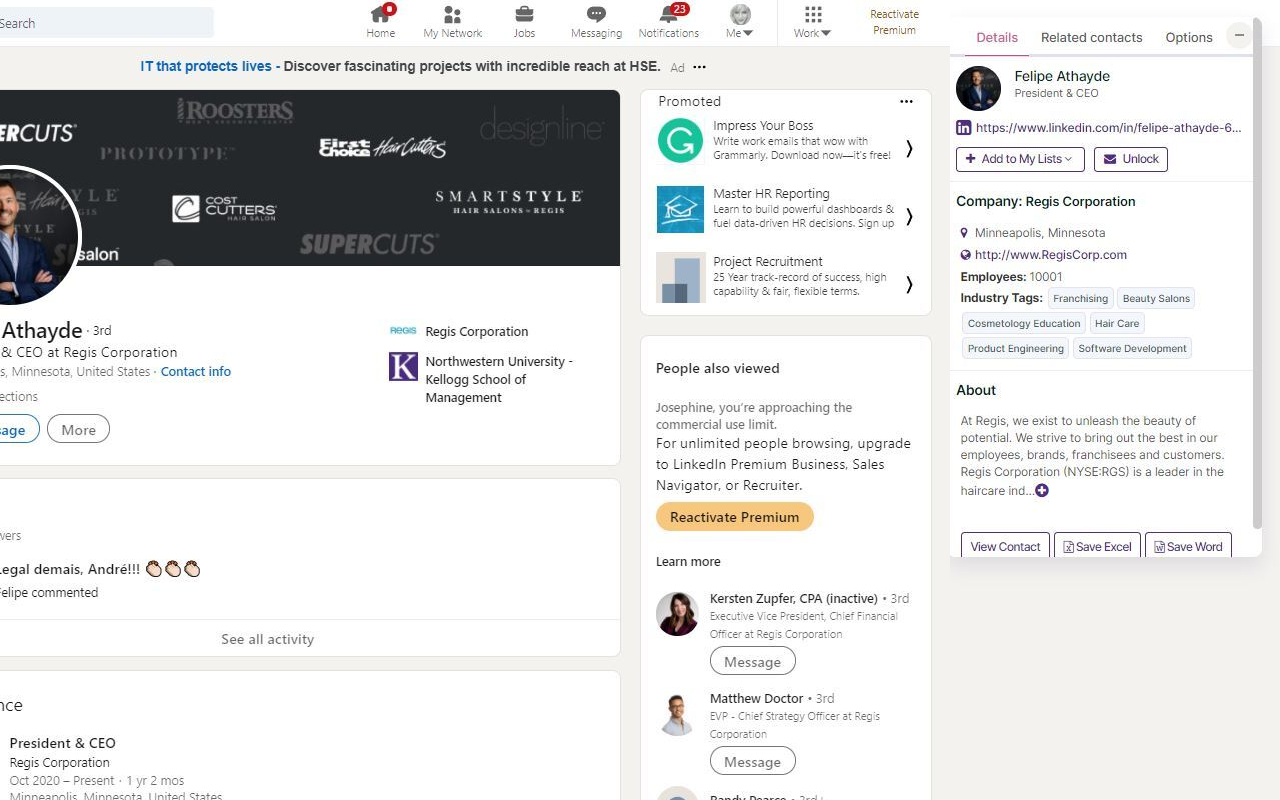Click LinkedIn icon beside profile URL
The width and height of the screenshot is (1280, 800).
[x=964, y=128]
